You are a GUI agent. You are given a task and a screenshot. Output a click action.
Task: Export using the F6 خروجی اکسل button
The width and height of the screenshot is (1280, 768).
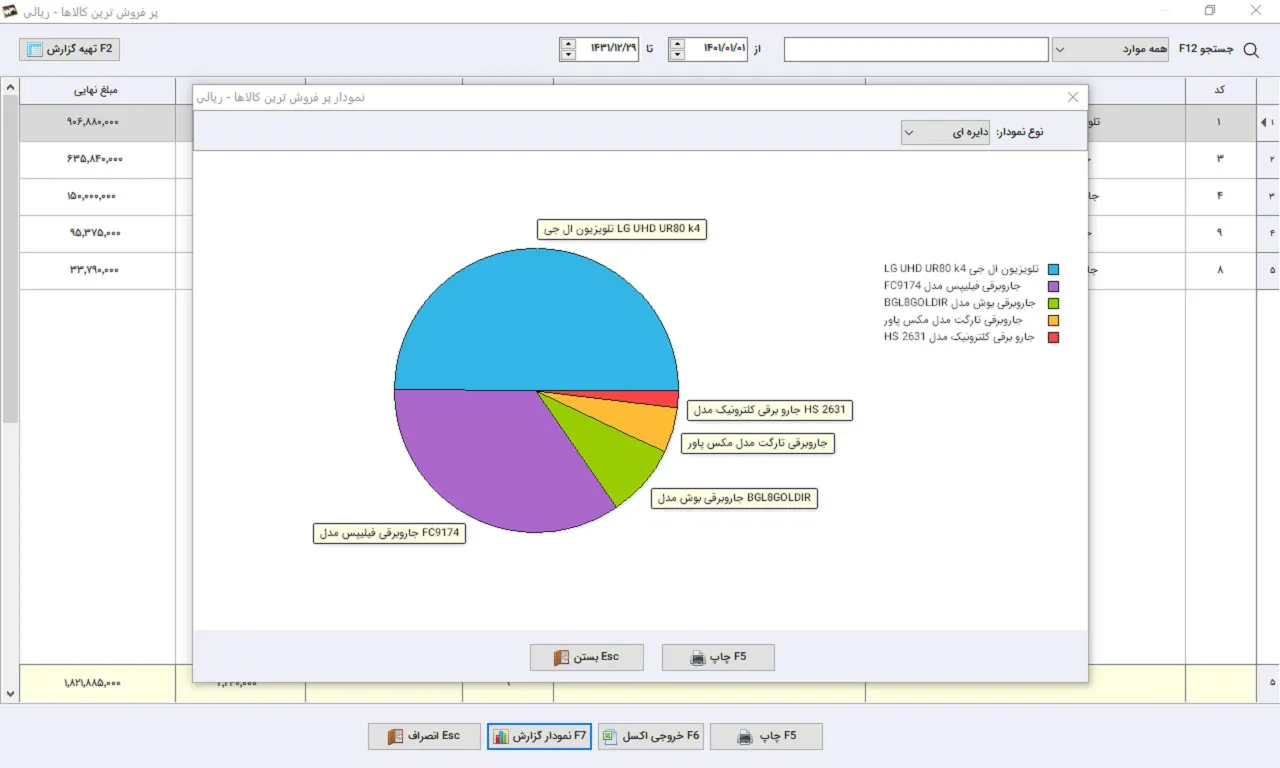pyautogui.click(x=653, y=736)
